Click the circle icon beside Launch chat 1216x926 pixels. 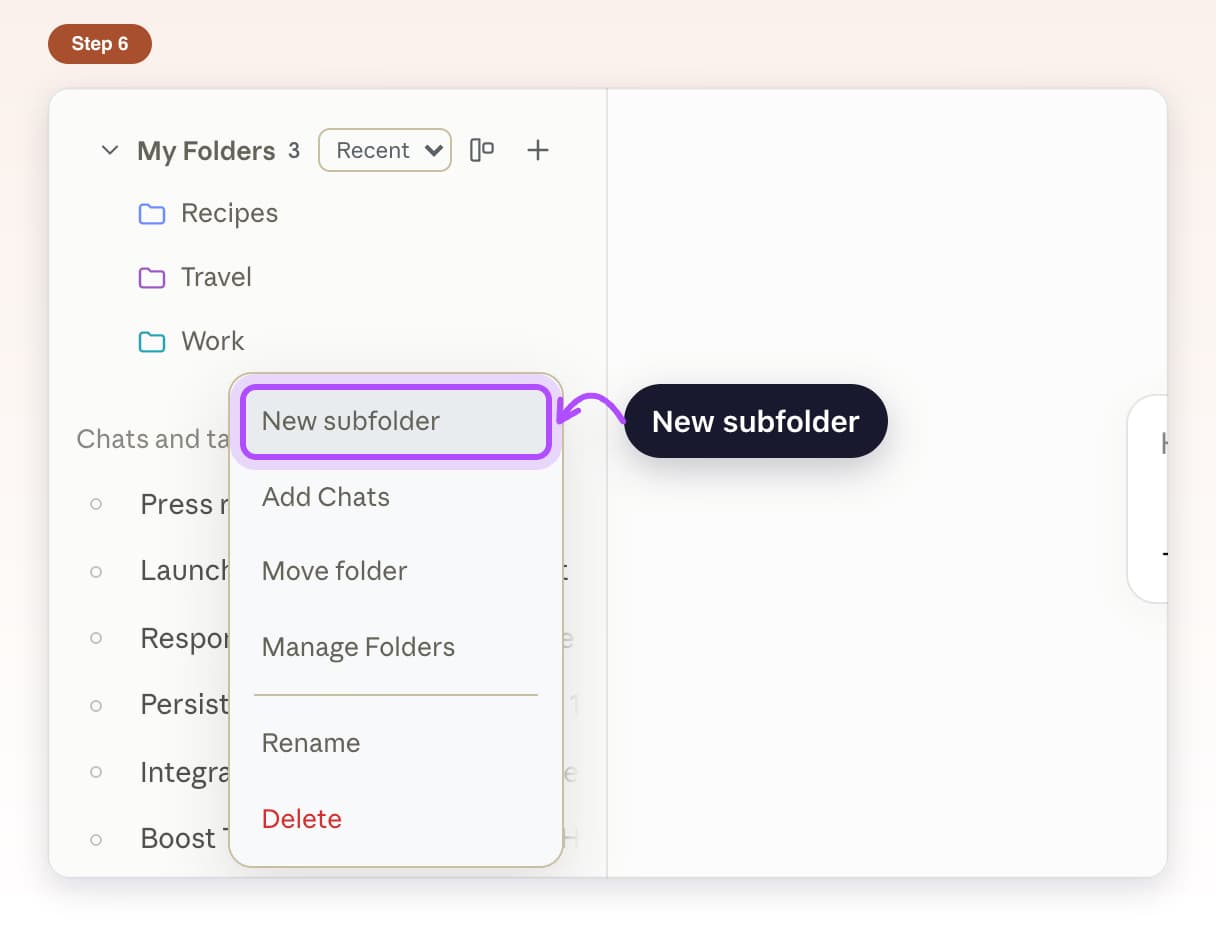coord(96,572)
